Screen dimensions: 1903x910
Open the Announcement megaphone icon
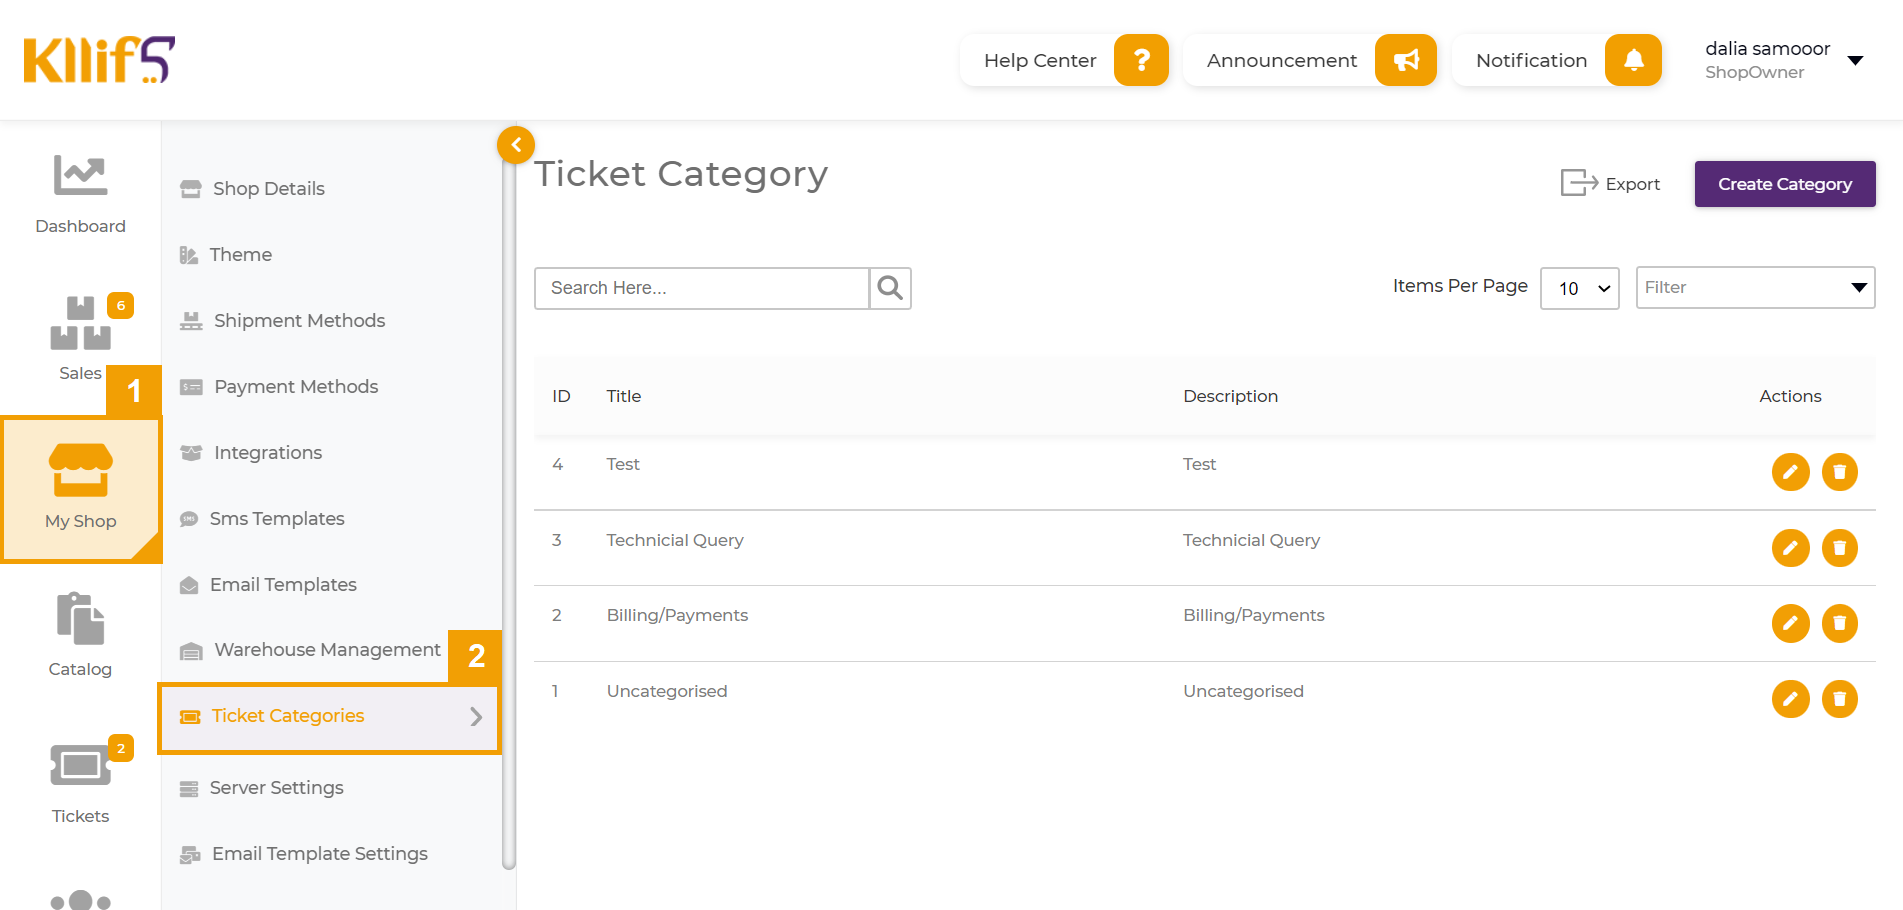click(1405, 60)
